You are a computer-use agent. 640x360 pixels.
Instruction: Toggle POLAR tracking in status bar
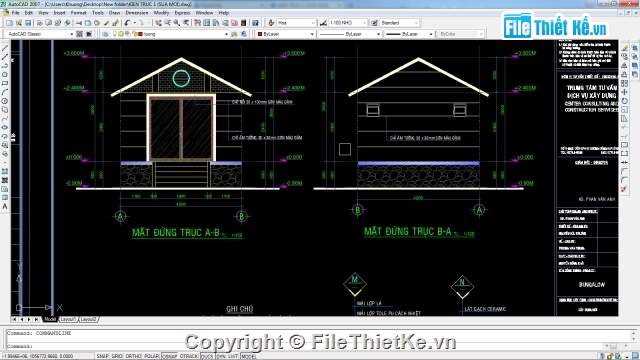pyautogui.click(x=151, y=356)
